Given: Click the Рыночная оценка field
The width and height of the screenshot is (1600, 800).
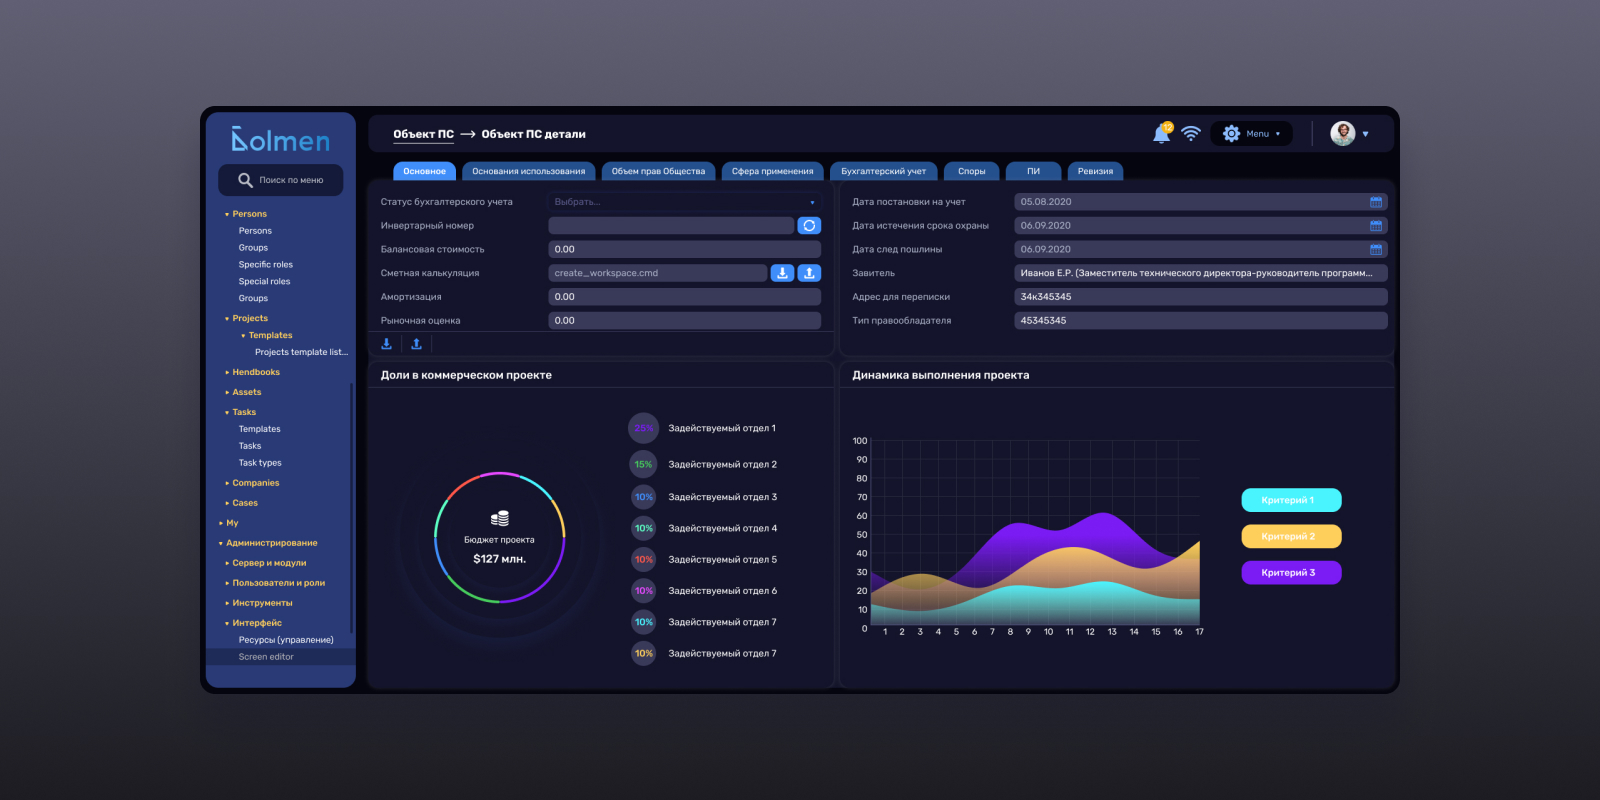Looking at the screenshot, I should [x=685, y=321].
